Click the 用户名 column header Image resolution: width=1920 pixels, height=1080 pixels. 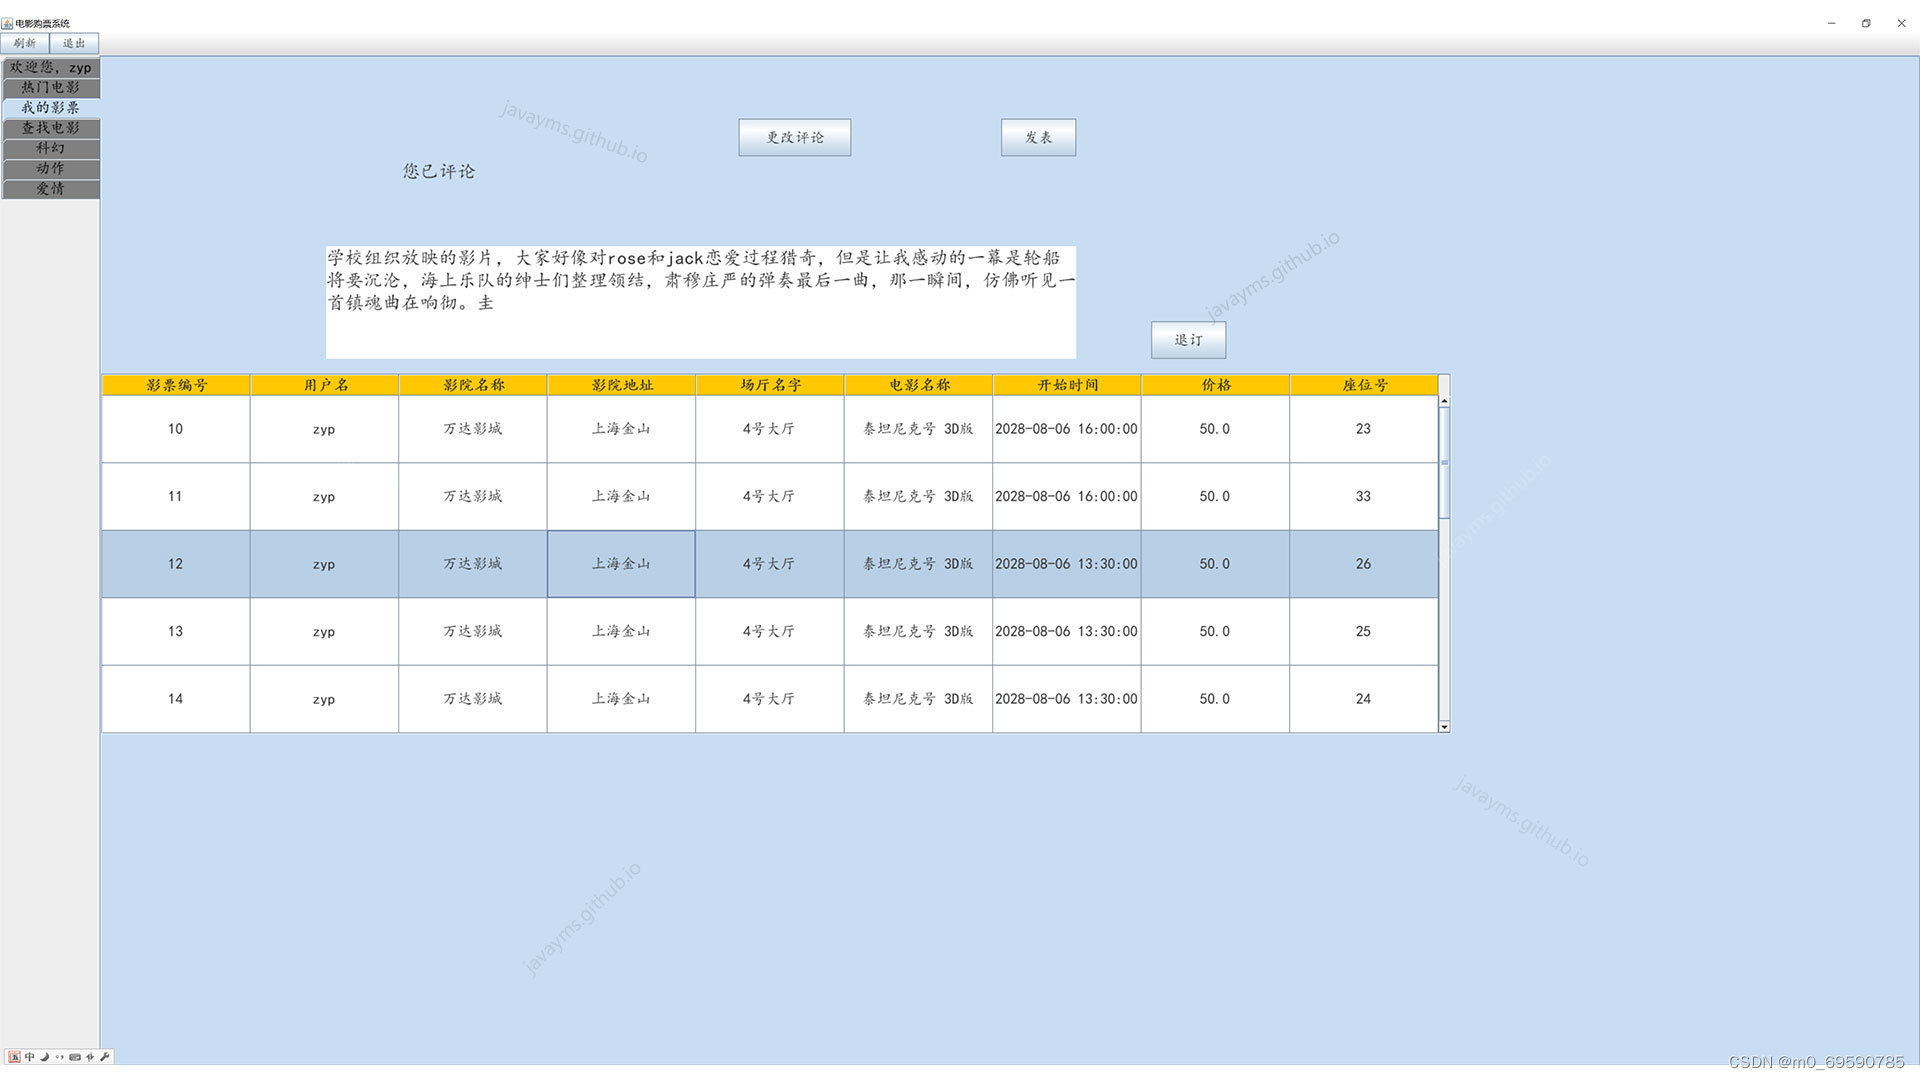coord(325,385)
